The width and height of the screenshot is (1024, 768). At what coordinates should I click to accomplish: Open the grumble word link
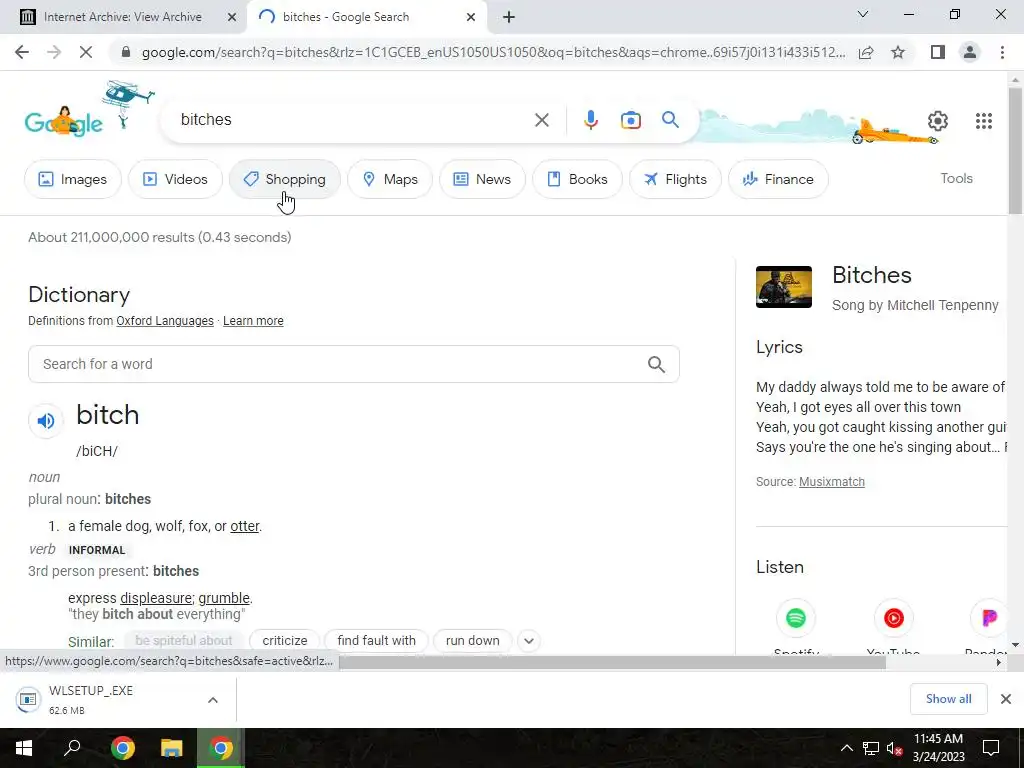pos(224,598)
